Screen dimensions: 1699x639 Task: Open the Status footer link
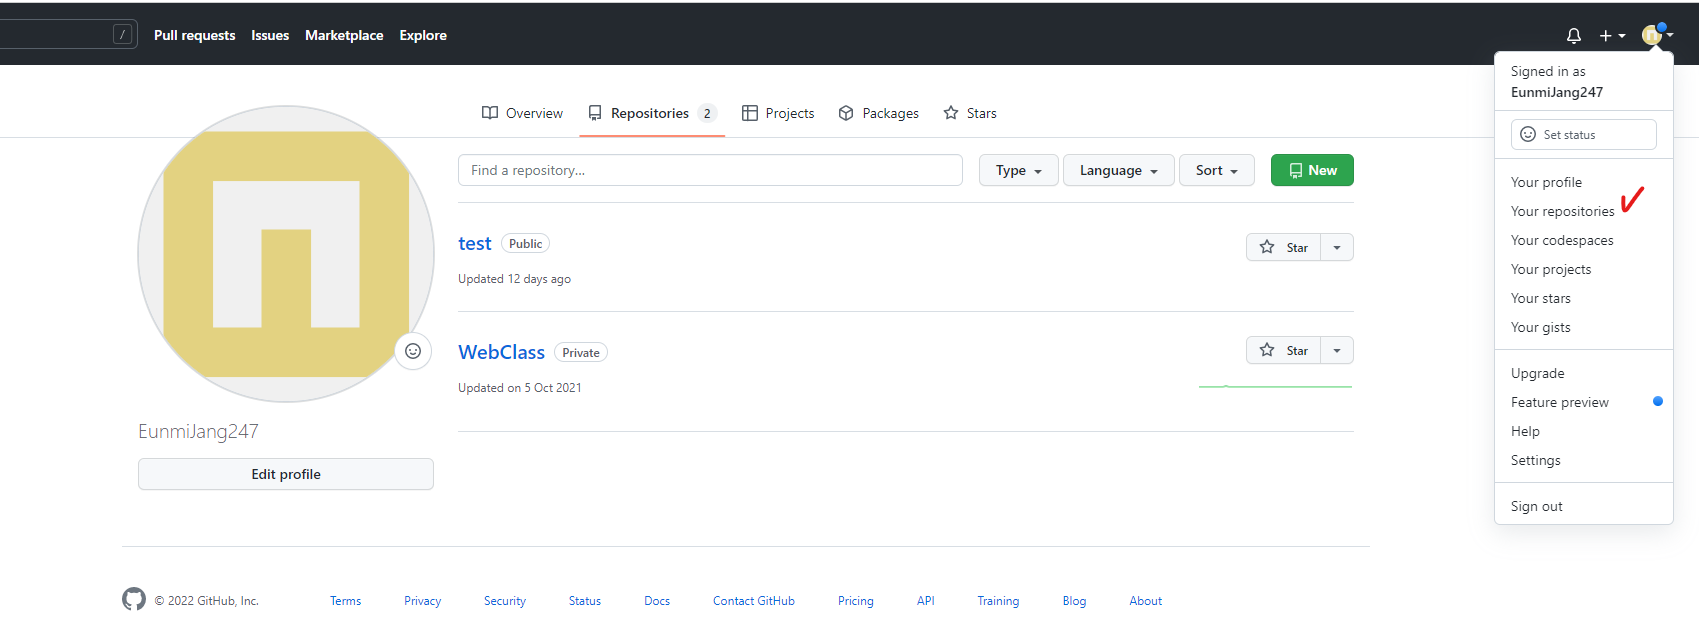585,601
